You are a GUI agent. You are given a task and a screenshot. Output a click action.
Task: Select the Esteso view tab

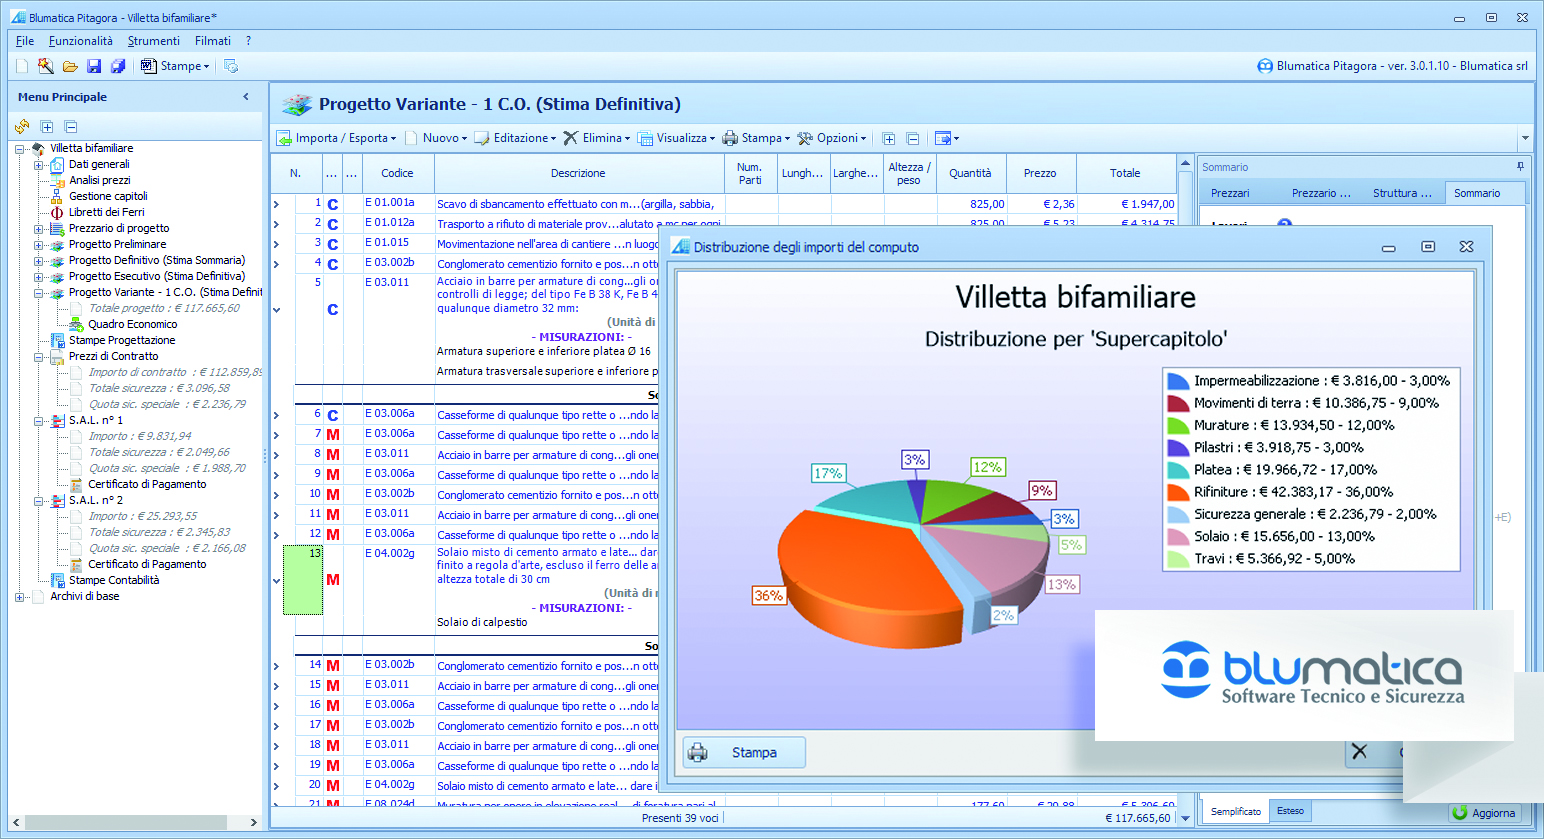(x=1290, y=811)
